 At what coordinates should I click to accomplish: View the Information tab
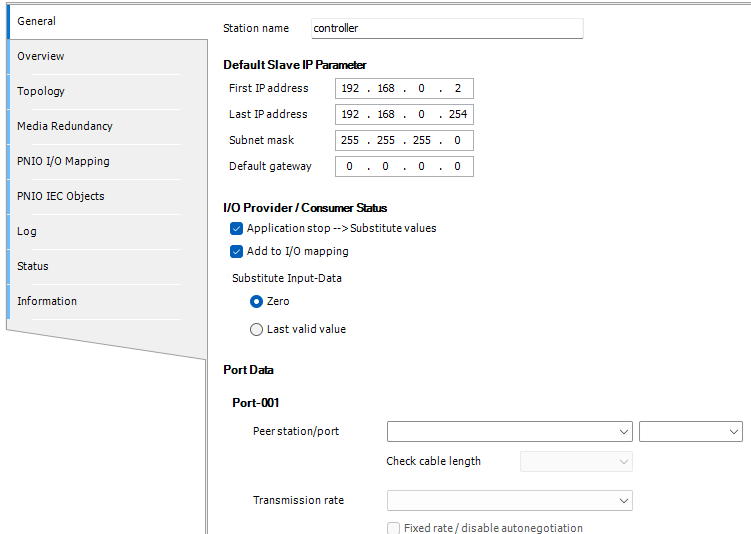pos(47,301)
